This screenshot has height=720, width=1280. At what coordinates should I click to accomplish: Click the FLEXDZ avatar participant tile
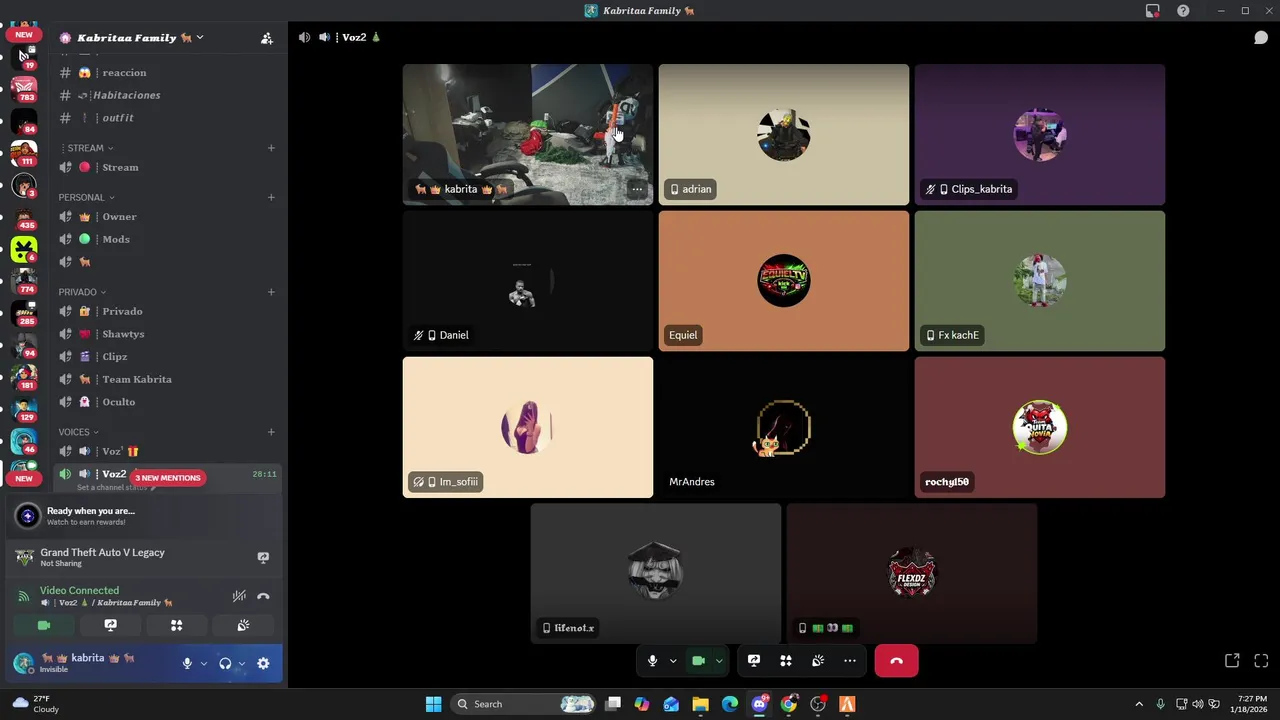[912, 573]
